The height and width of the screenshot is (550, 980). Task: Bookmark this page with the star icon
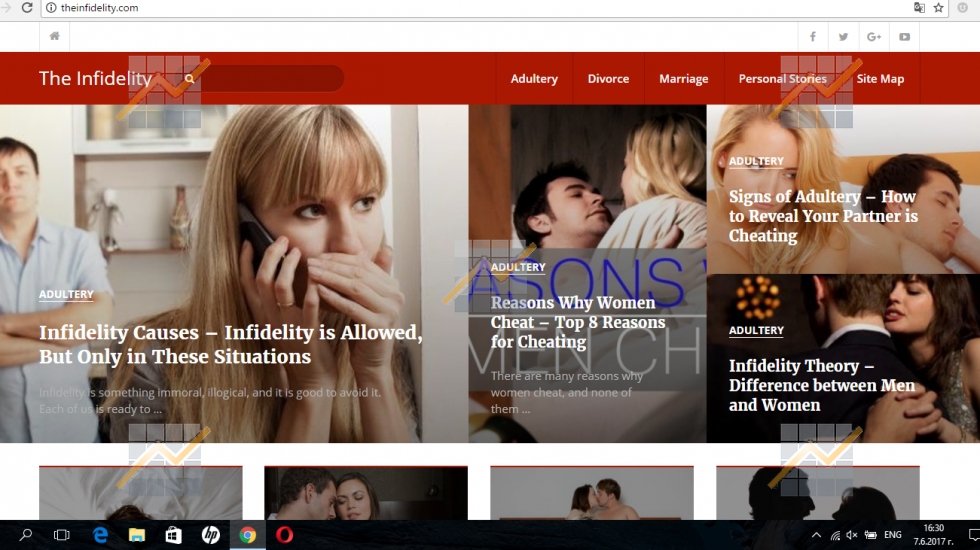pyautogui.click(x=938, y=8)
